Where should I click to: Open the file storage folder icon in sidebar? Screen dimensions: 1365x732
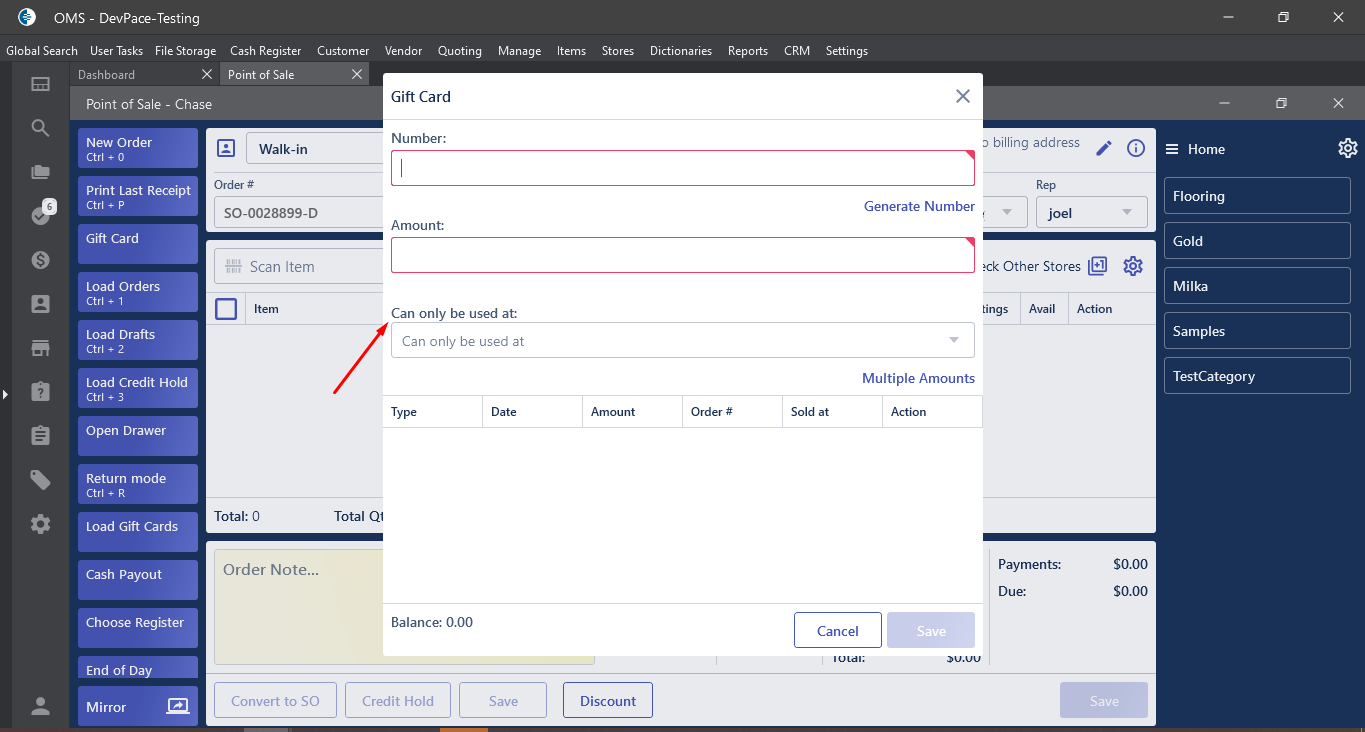pyautogui.click(x=40, y=172)
